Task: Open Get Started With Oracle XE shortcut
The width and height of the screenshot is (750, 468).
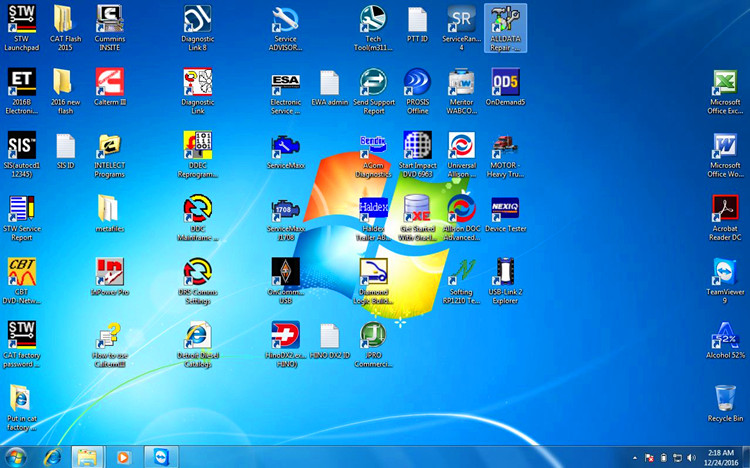Action: [418, 218]
